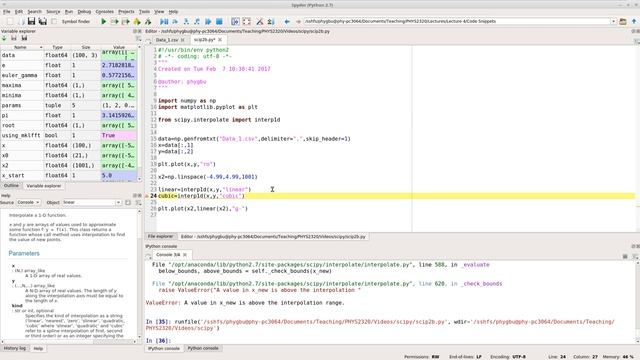
Task: Open the PYTHONPATH manager icon
Action: [x=271, y=21]
